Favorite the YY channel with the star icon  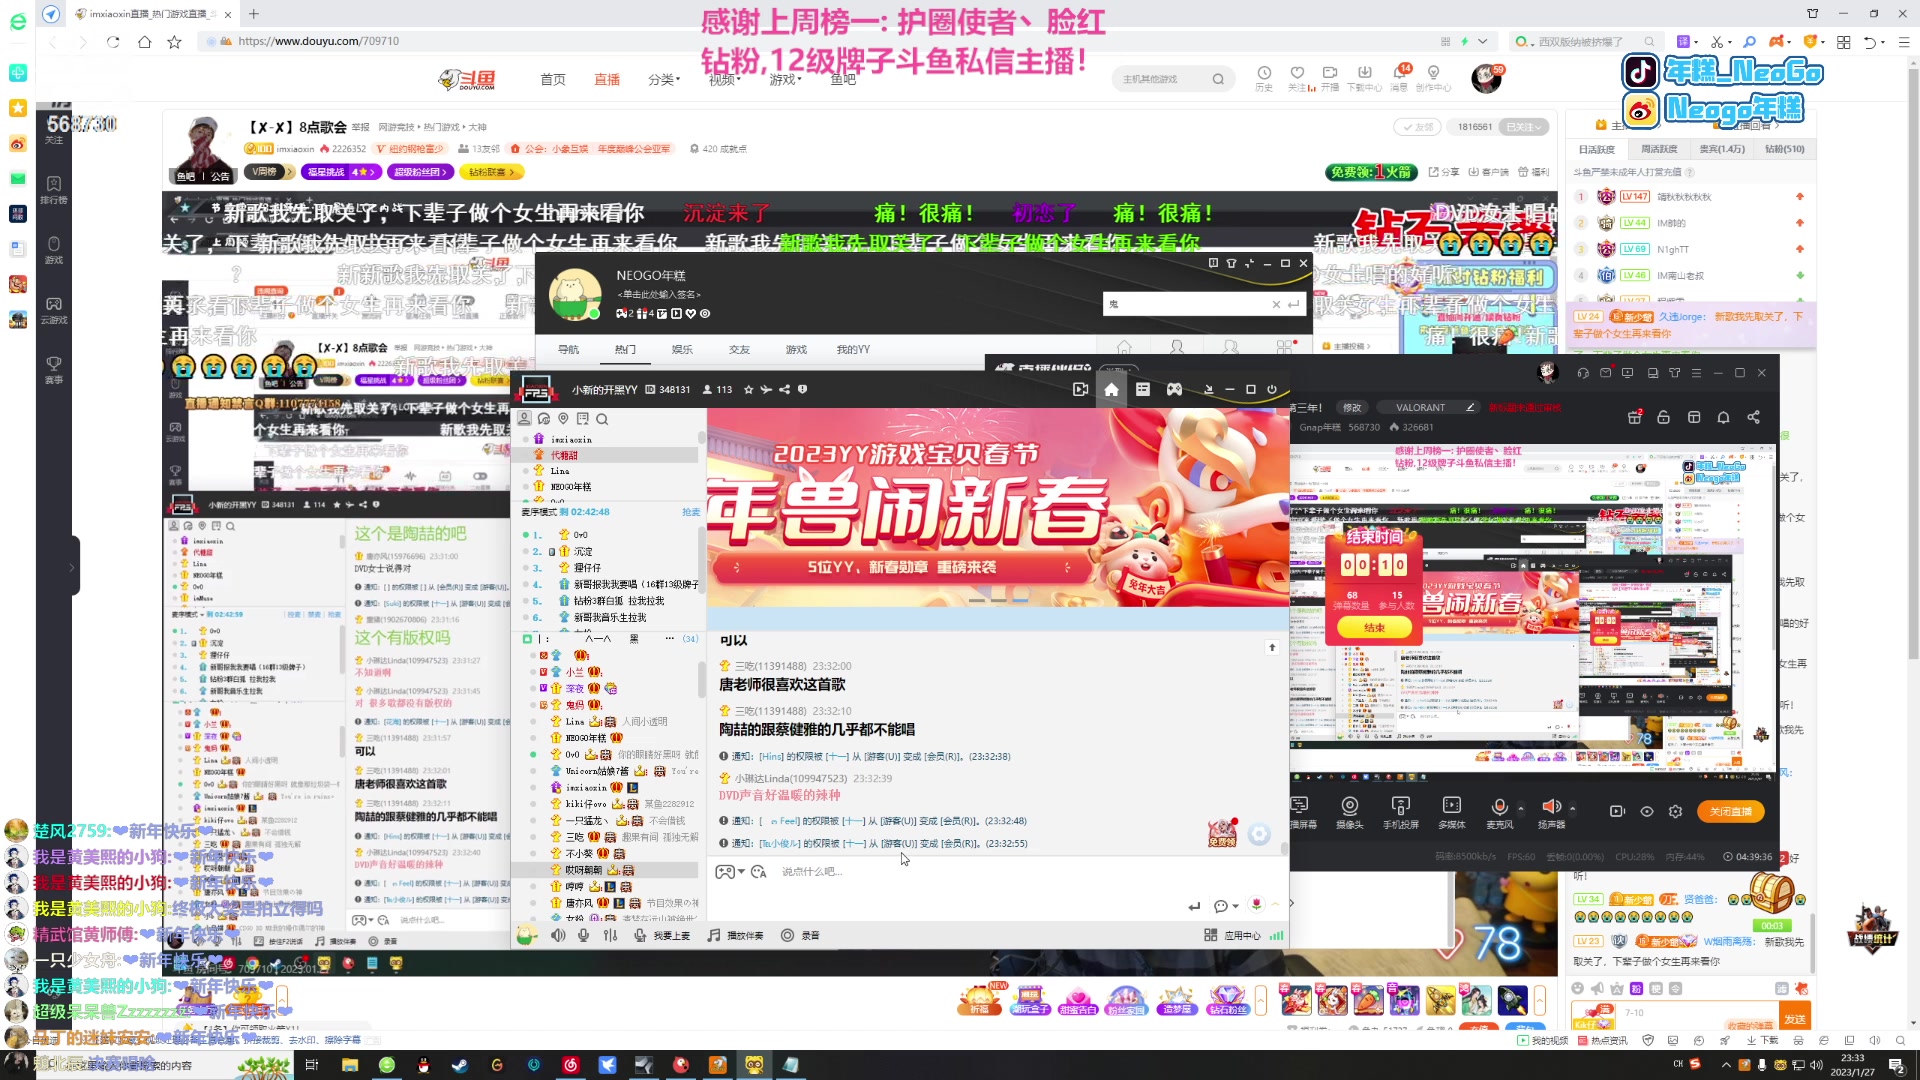[x=748, y=390]
